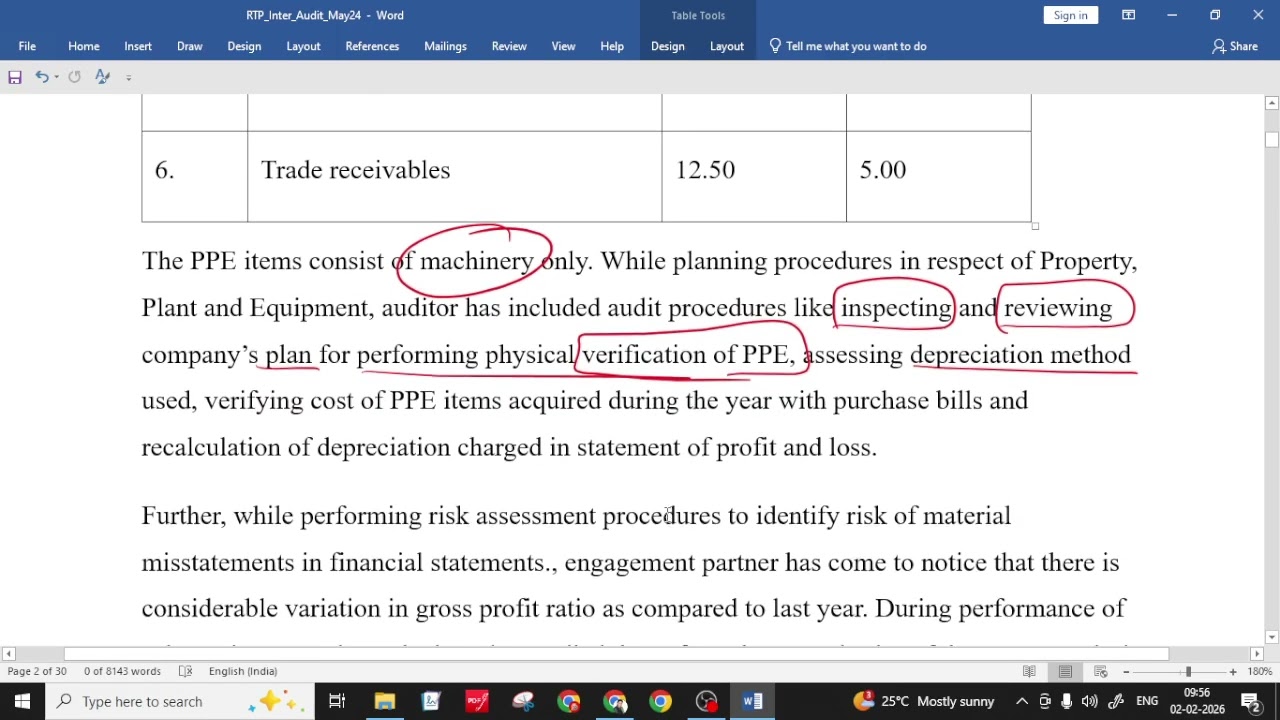Click the Repeat/Redo icon
The image size is (1280, 720).
(75, 77)
